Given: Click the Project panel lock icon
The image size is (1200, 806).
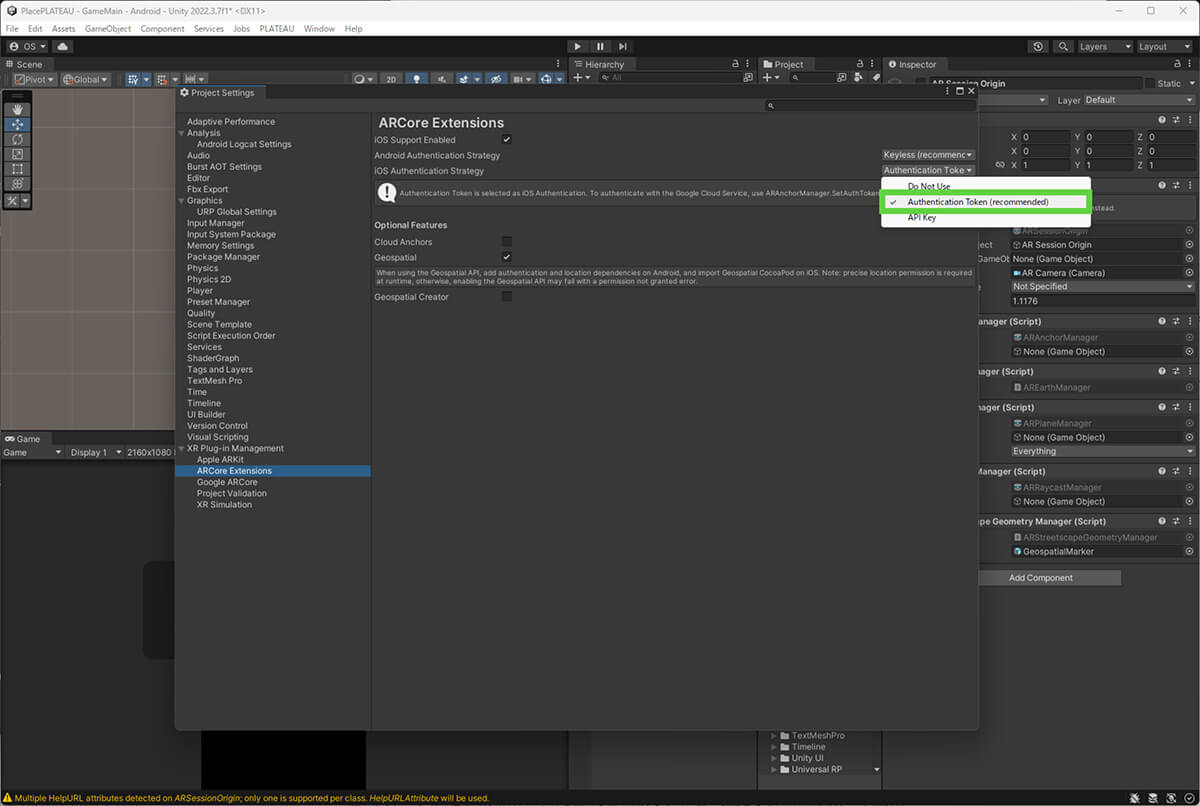Looking at the screenshot, I should [859, 64].
